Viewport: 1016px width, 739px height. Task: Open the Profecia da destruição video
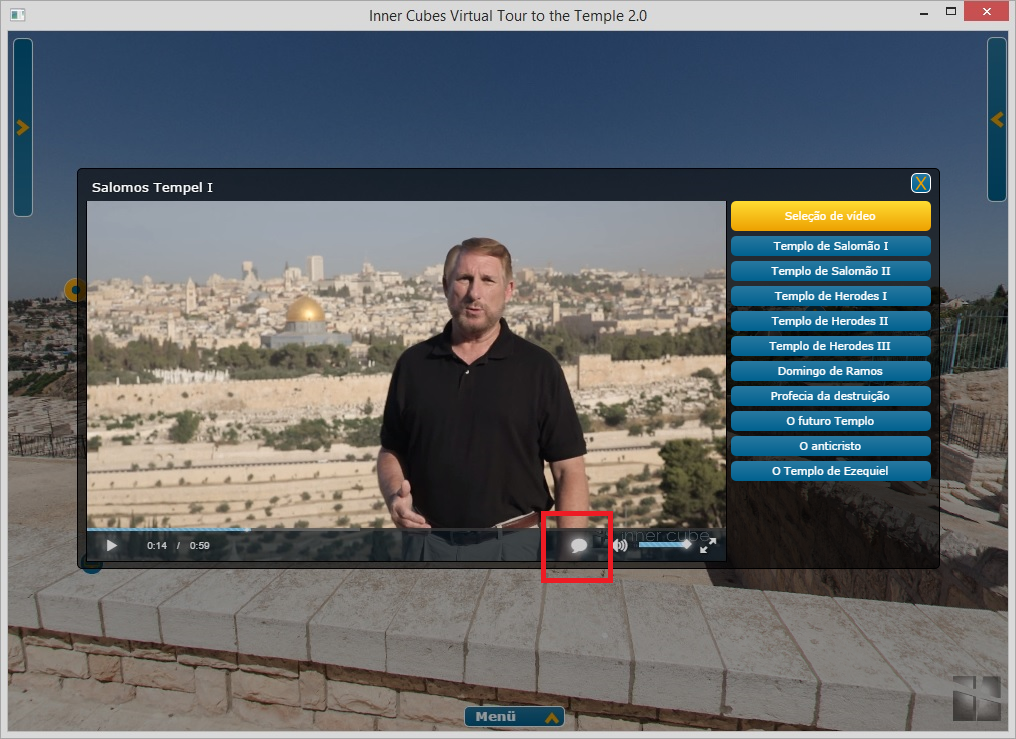(x=831, y=396)
